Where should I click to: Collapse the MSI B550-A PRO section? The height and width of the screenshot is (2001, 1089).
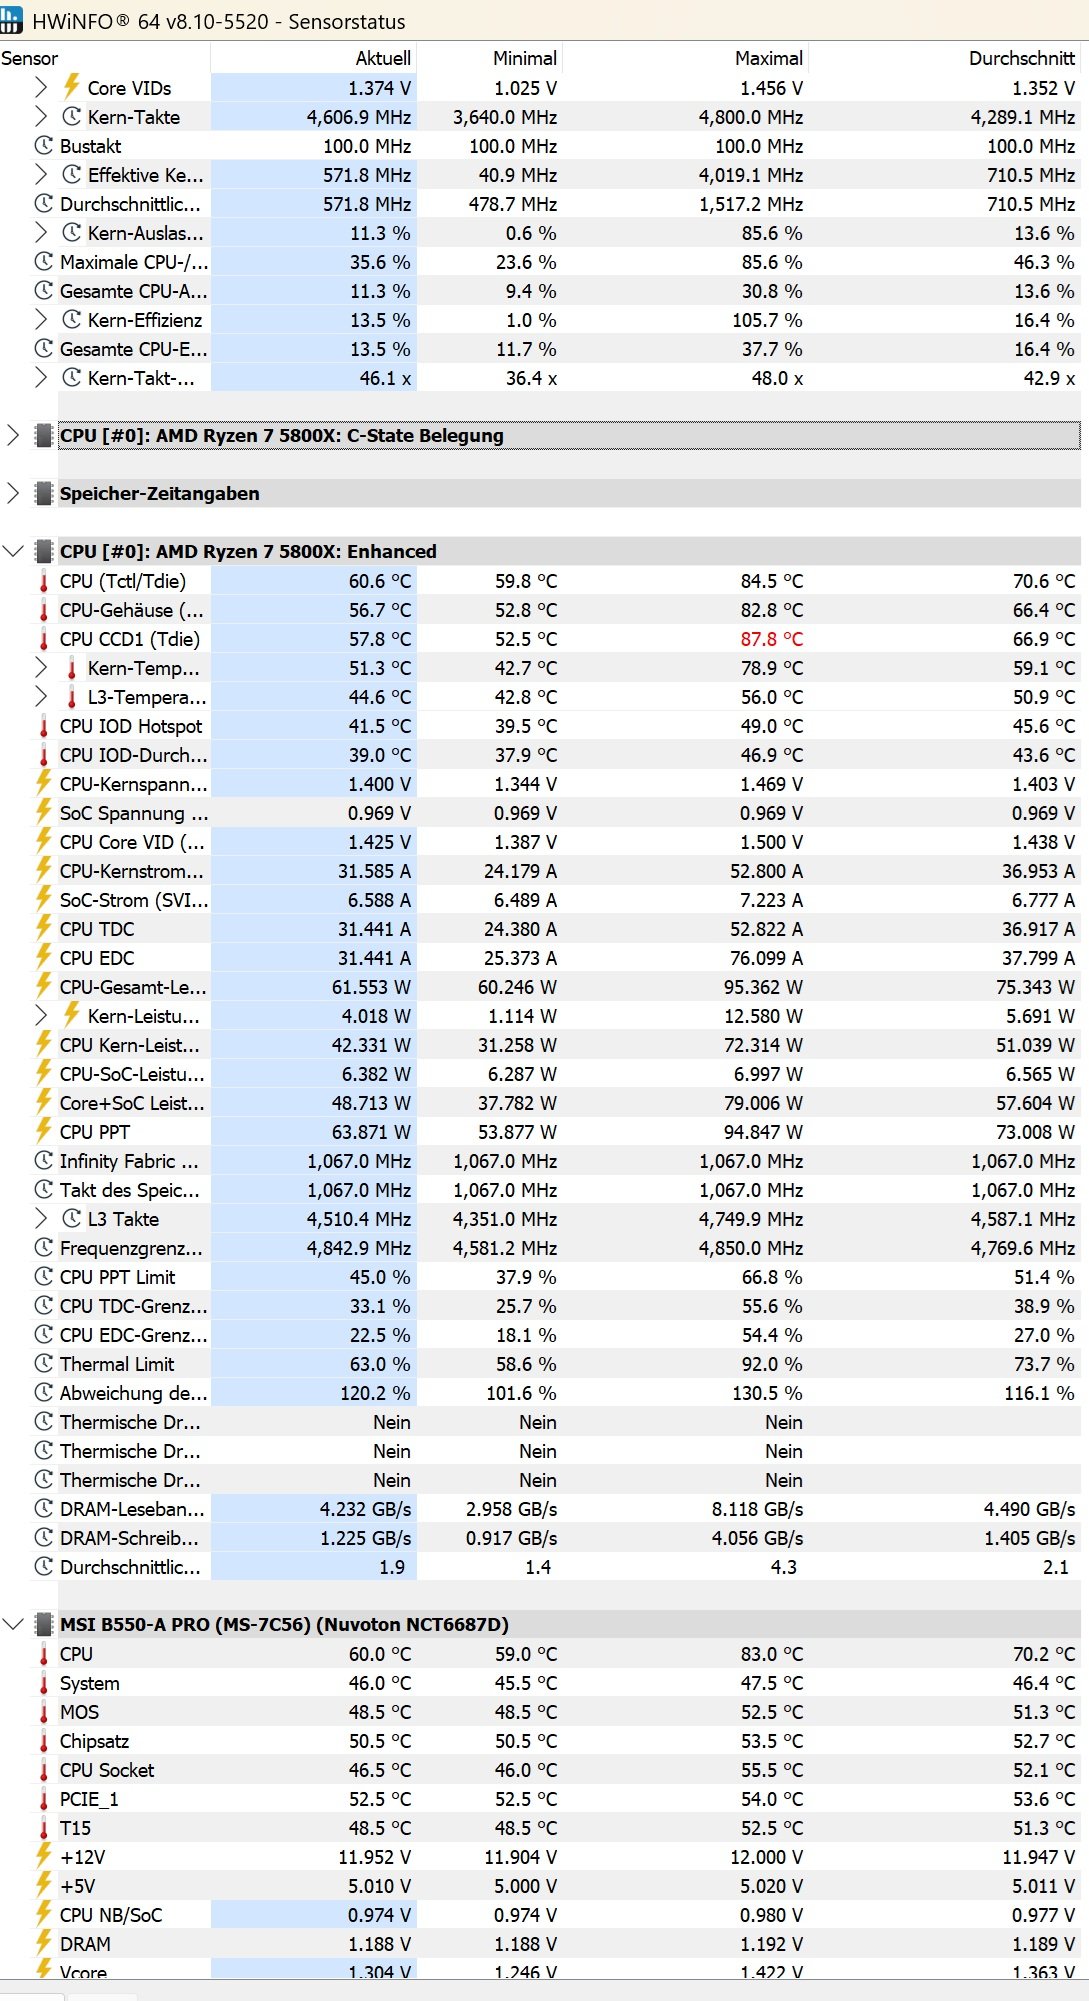[13, 1625]
